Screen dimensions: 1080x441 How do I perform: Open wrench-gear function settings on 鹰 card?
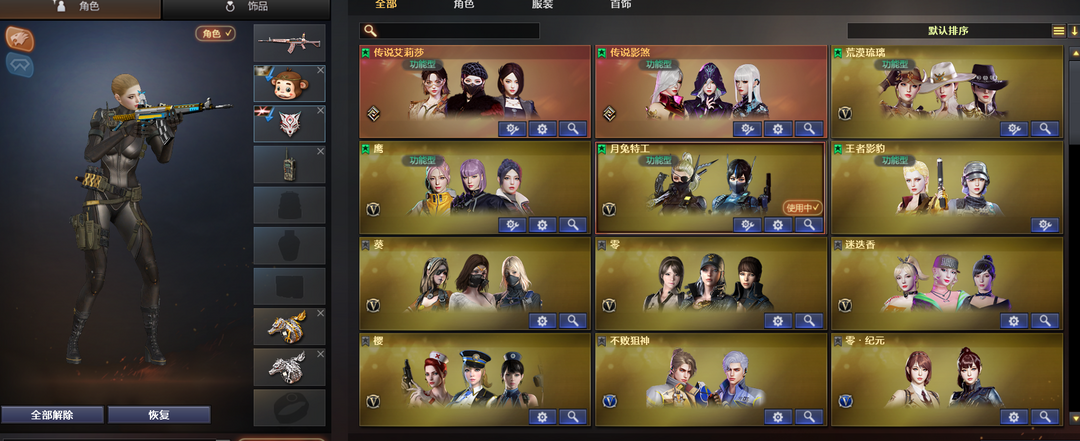(x=512, y=225)
